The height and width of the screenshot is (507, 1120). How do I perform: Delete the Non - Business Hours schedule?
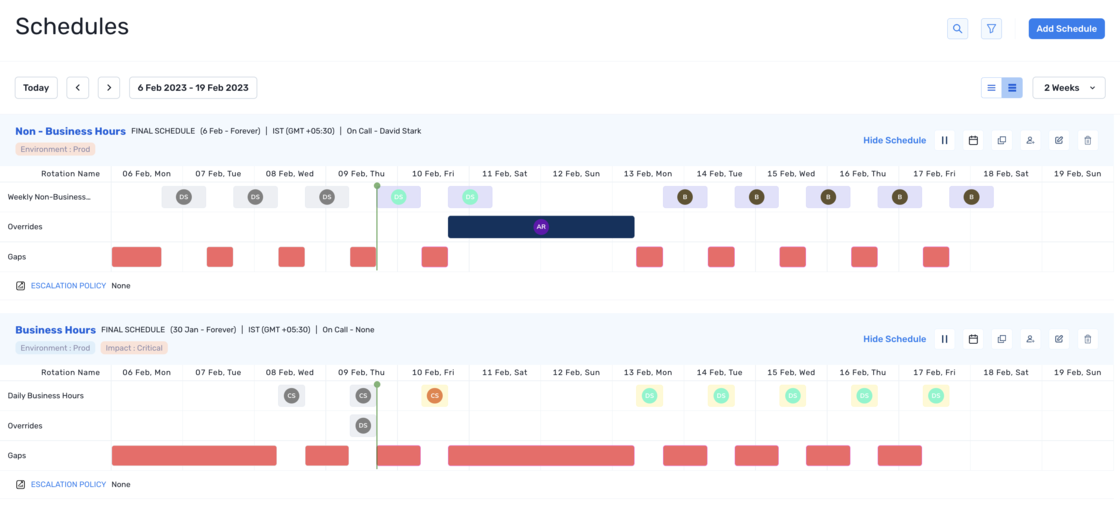coord(1087,141)
